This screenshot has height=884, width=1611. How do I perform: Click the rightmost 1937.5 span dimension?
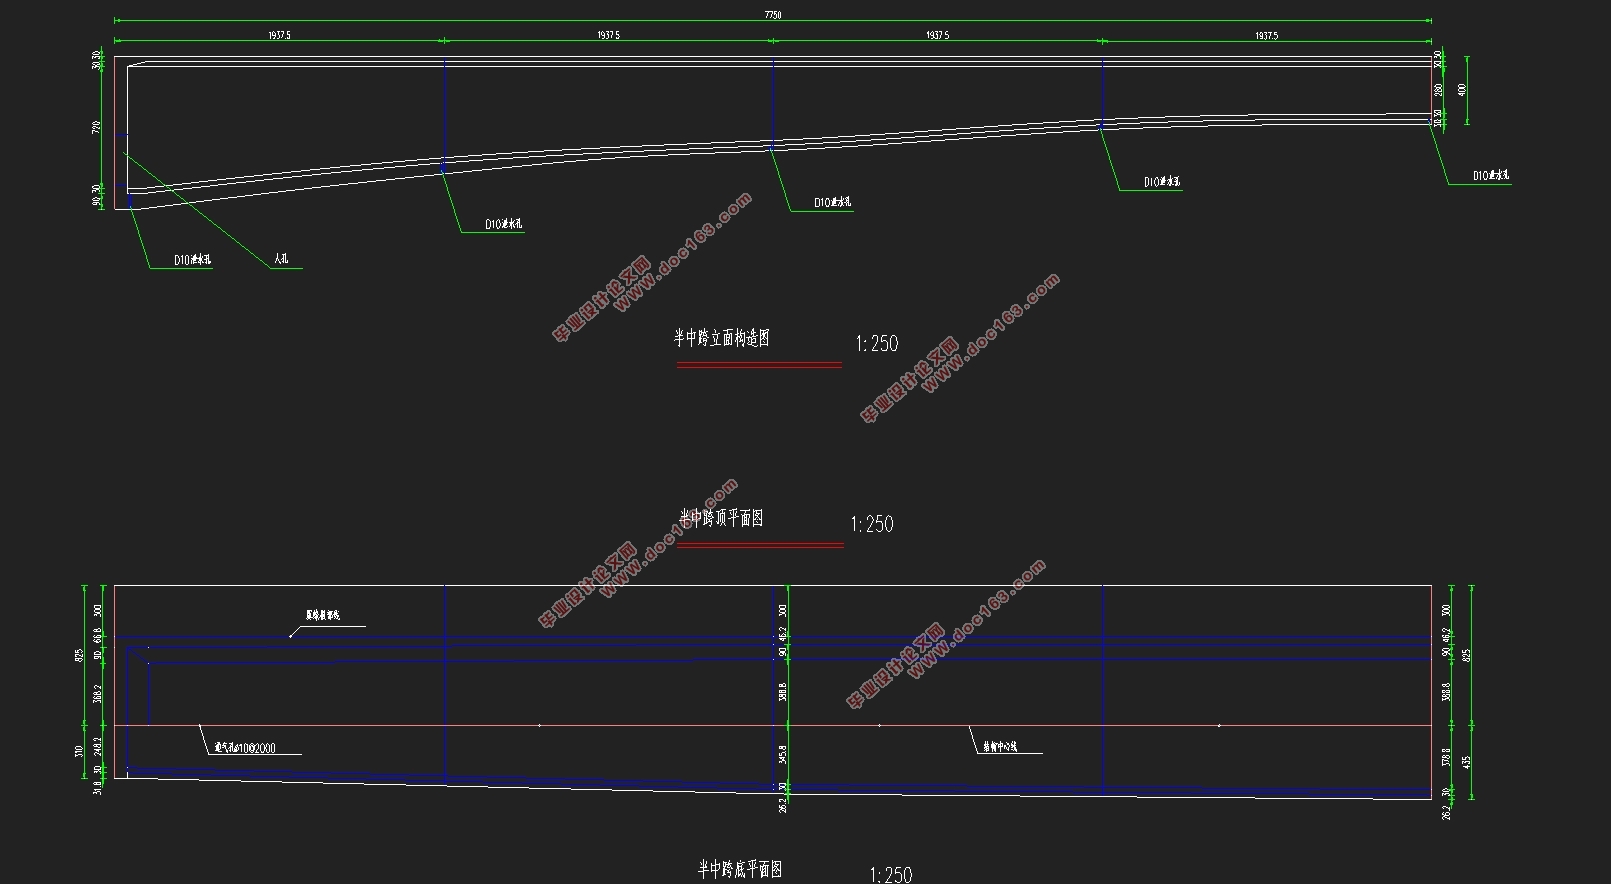[1266, 35]
